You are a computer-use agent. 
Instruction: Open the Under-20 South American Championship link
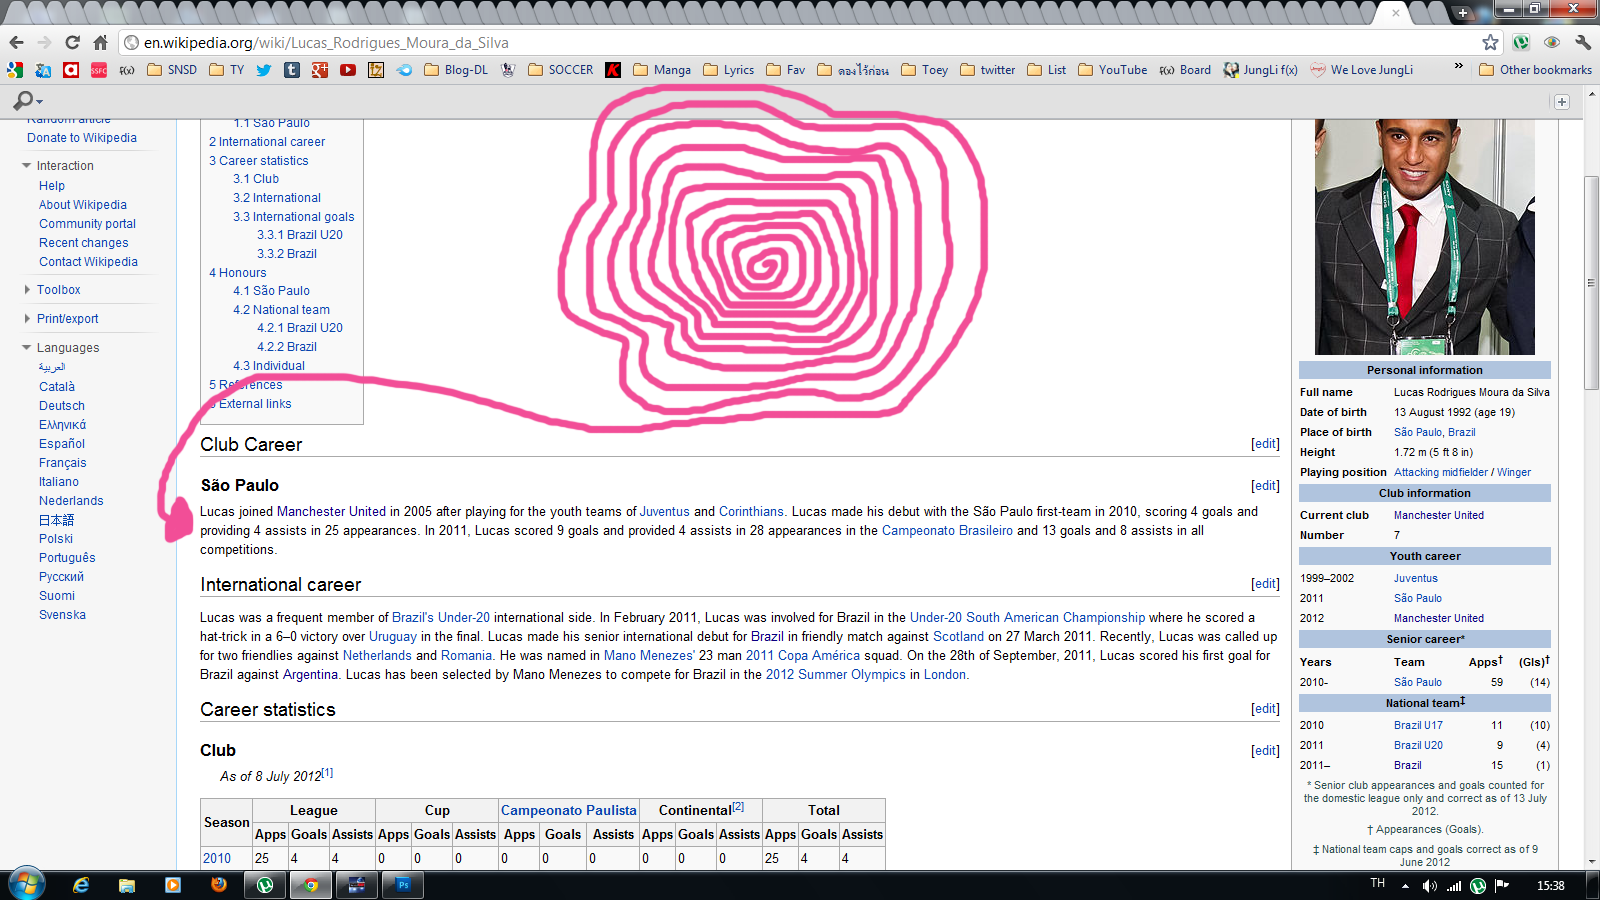(x=1027, y=618)
